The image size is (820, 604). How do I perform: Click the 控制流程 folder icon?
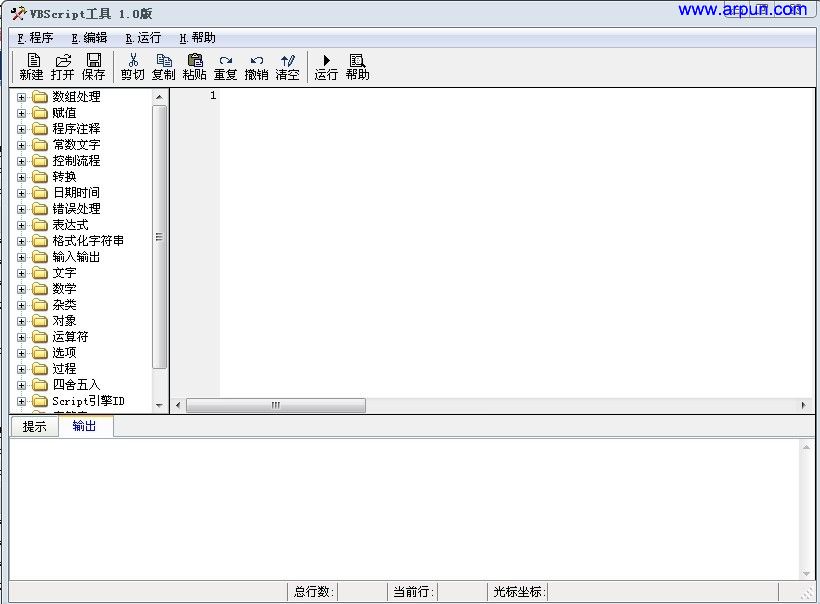pyautogui.click(x=40, y=161)
